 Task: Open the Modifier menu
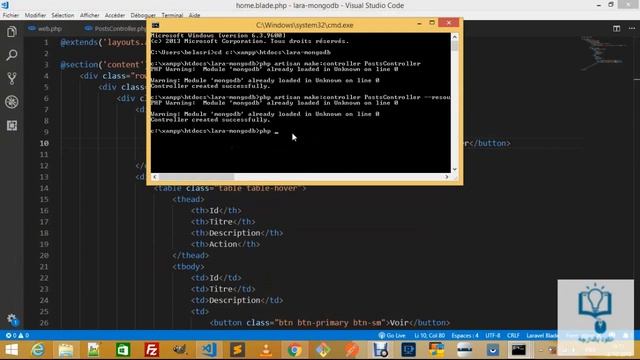pos(35,15)
